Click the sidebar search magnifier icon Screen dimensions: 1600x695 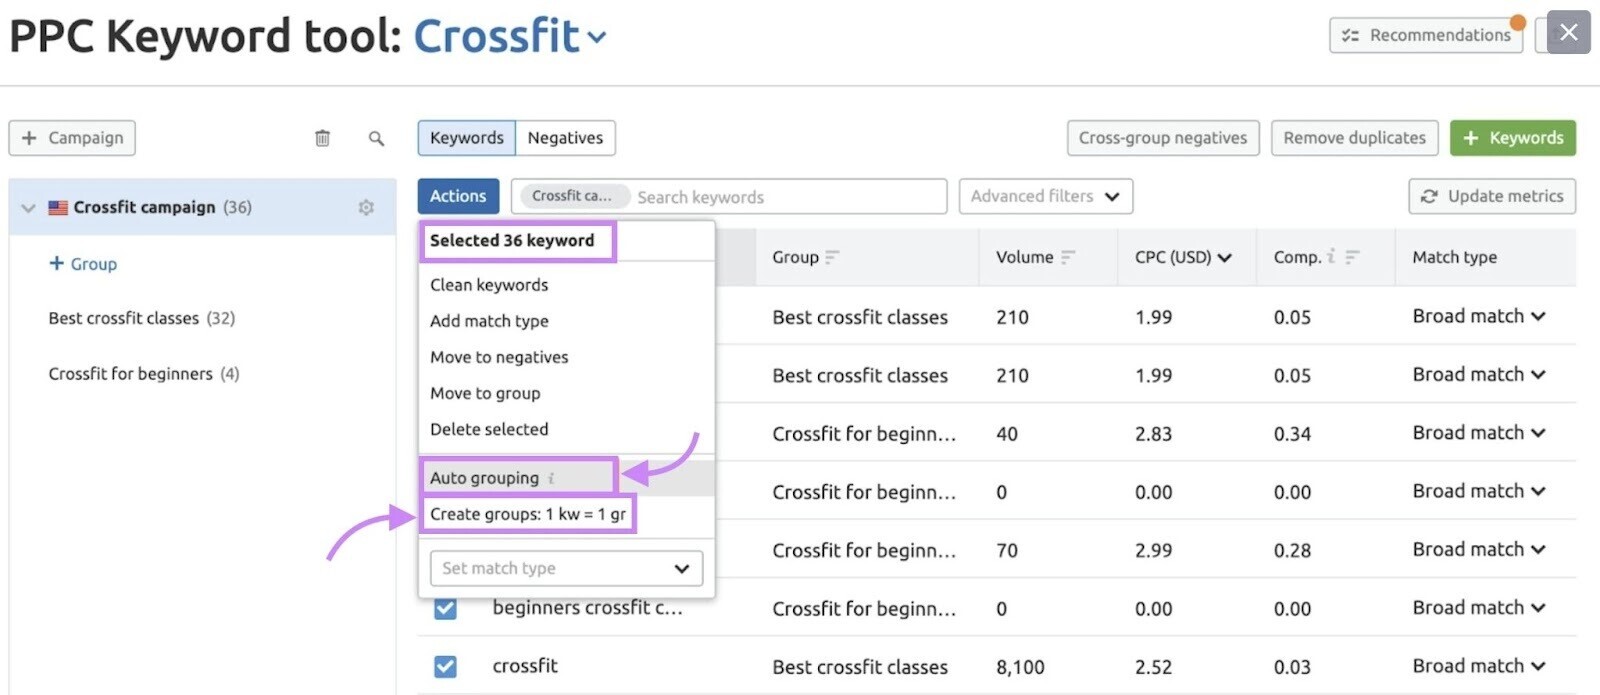click(376, 138)
